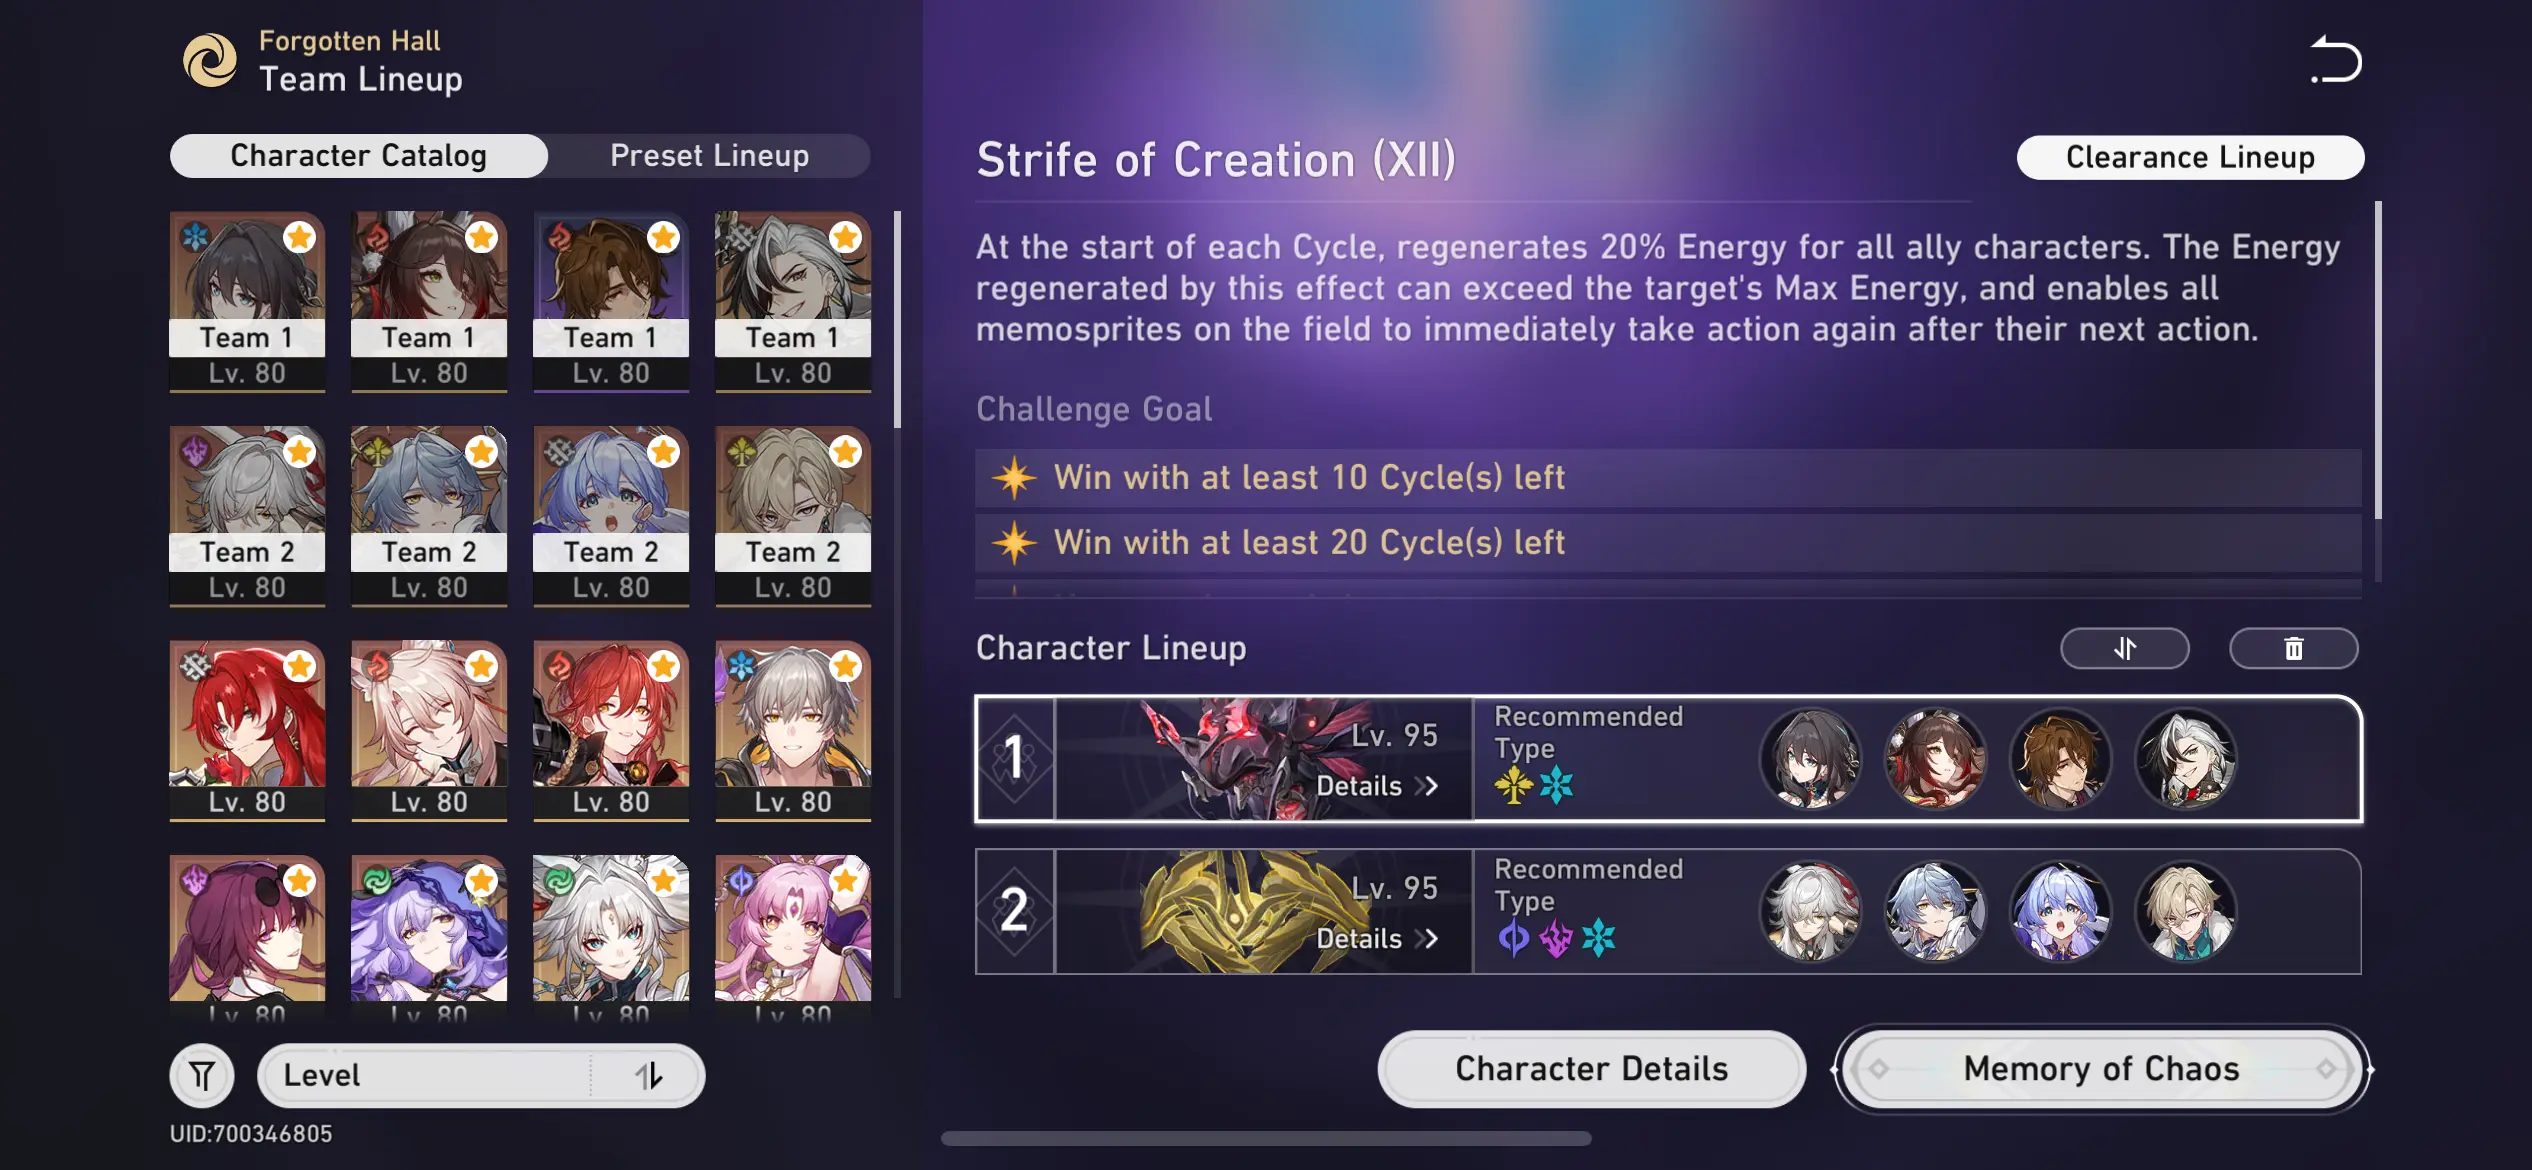
Task: Click the Character Details button
Action: pos(1591,1069)
